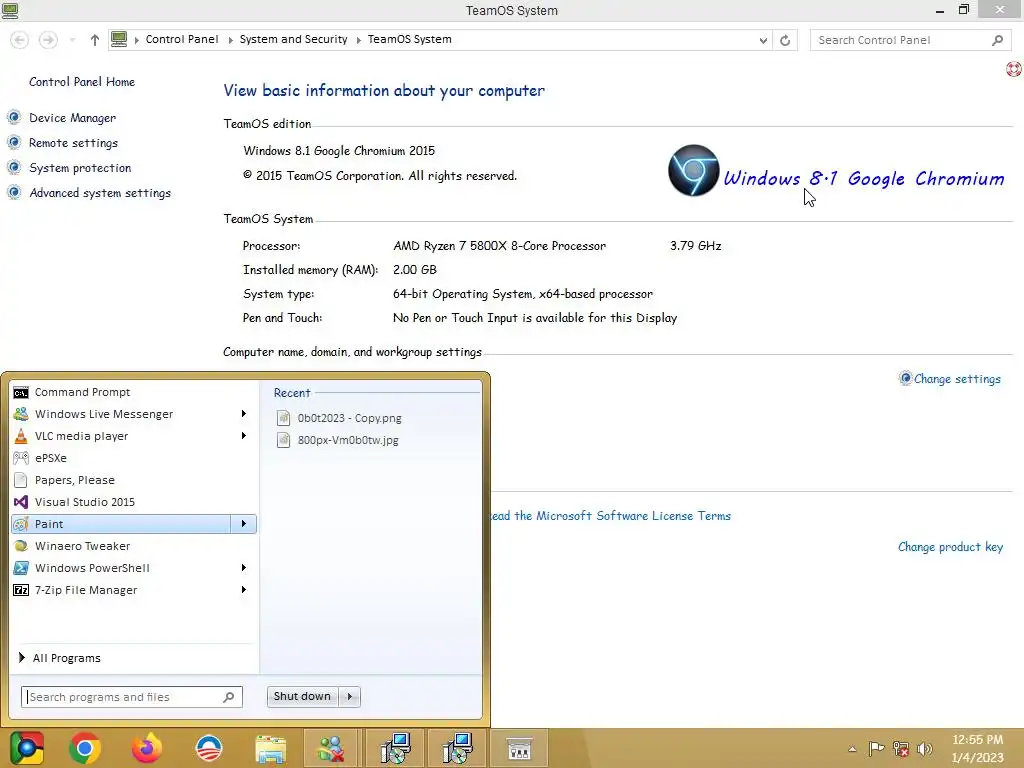1024x768 pixels.
Task: Refresh the Control Panel page
Action: tap(785, 40)
